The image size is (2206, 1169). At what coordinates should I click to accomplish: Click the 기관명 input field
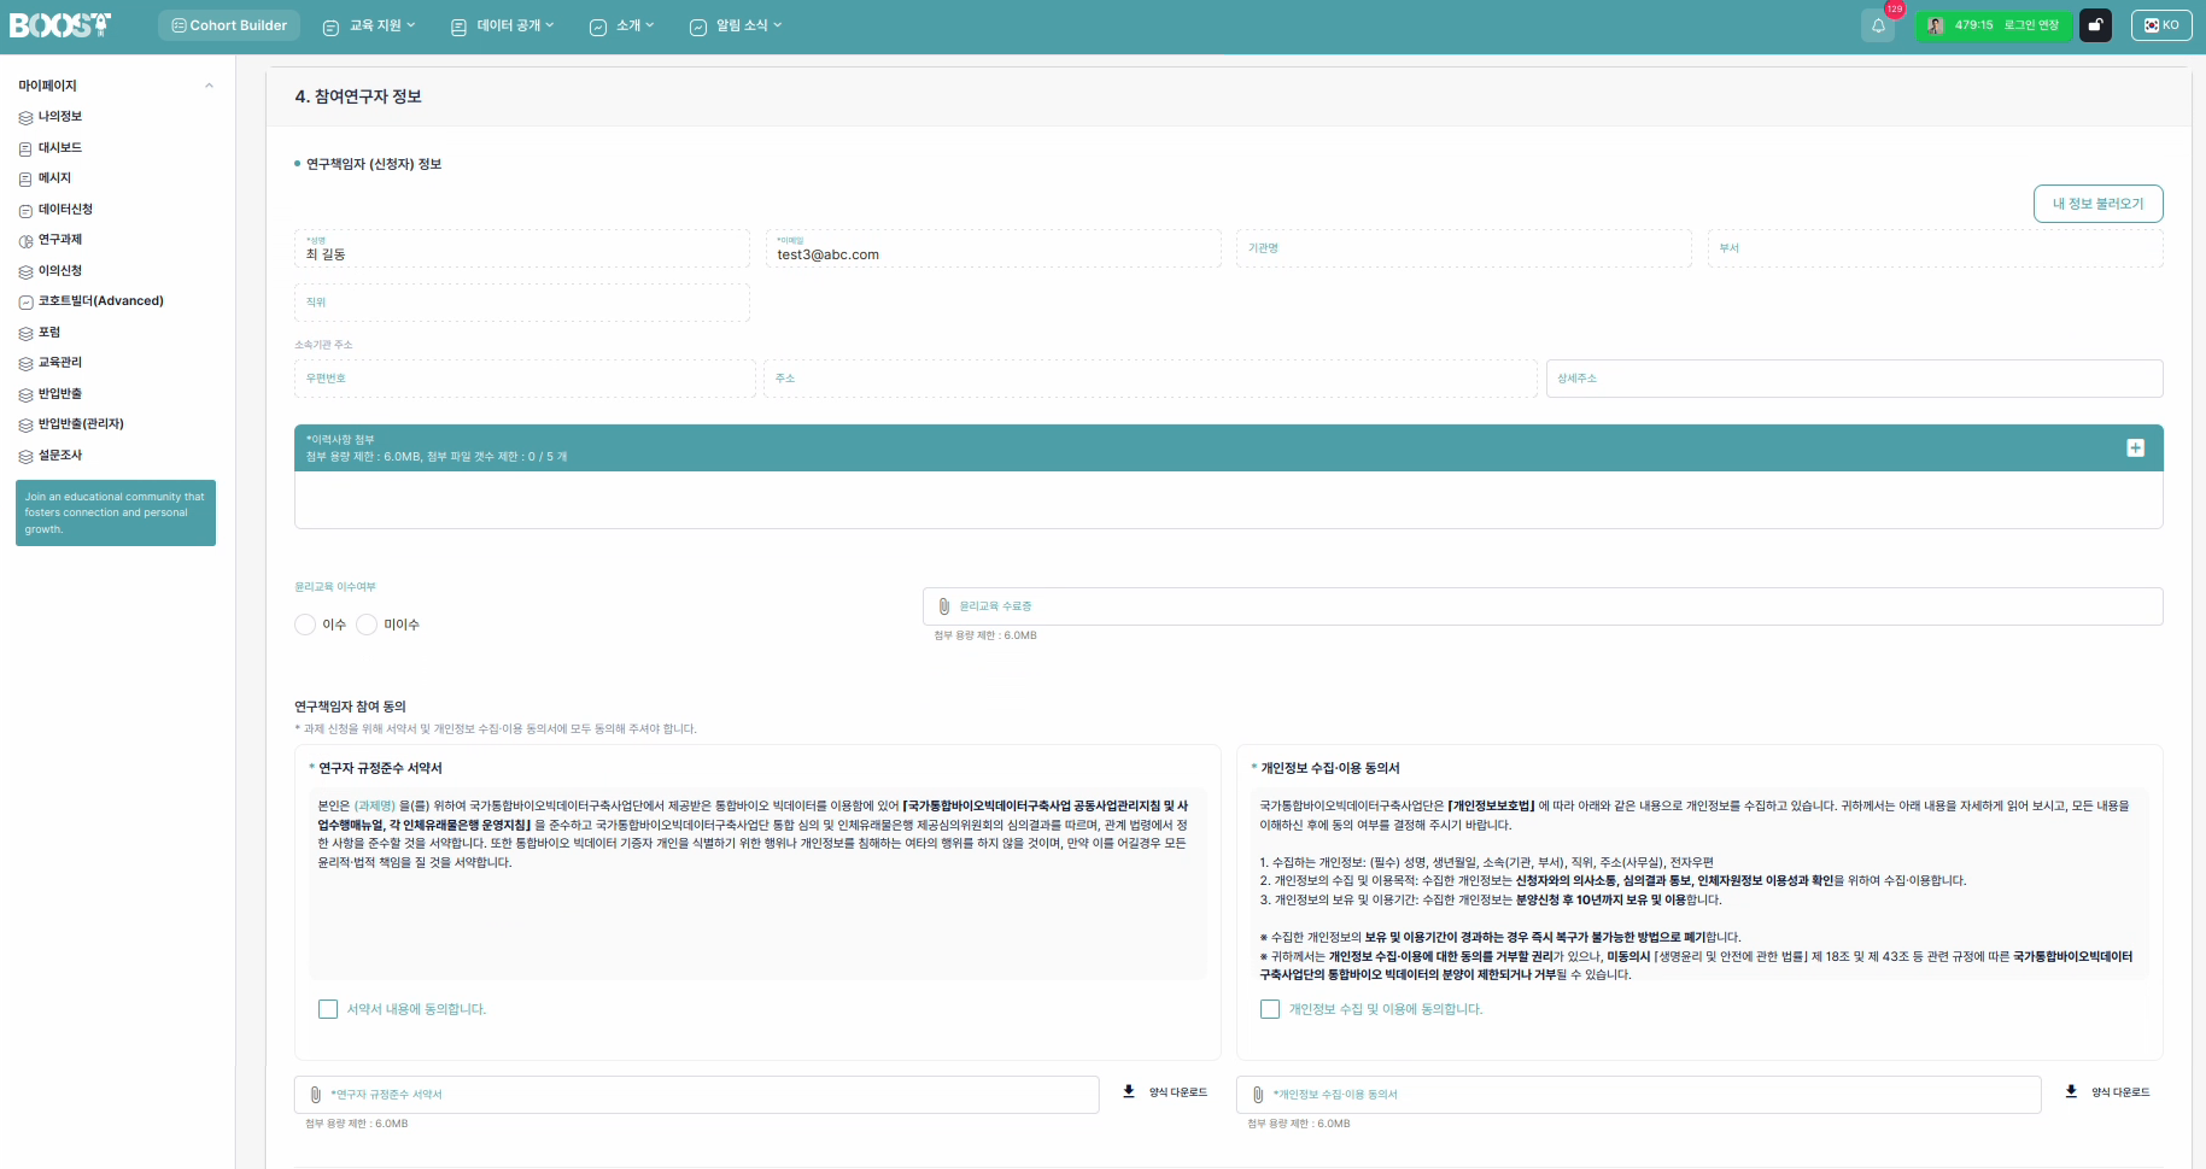point(1464,248)
